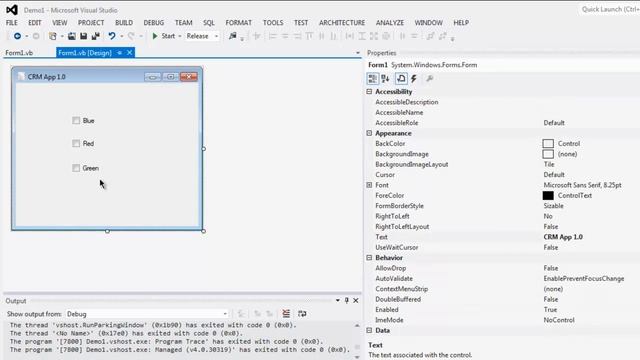Click the Find in Files toolbar icon
Viewport: 640px width, 360px height.
coord(233,36)
